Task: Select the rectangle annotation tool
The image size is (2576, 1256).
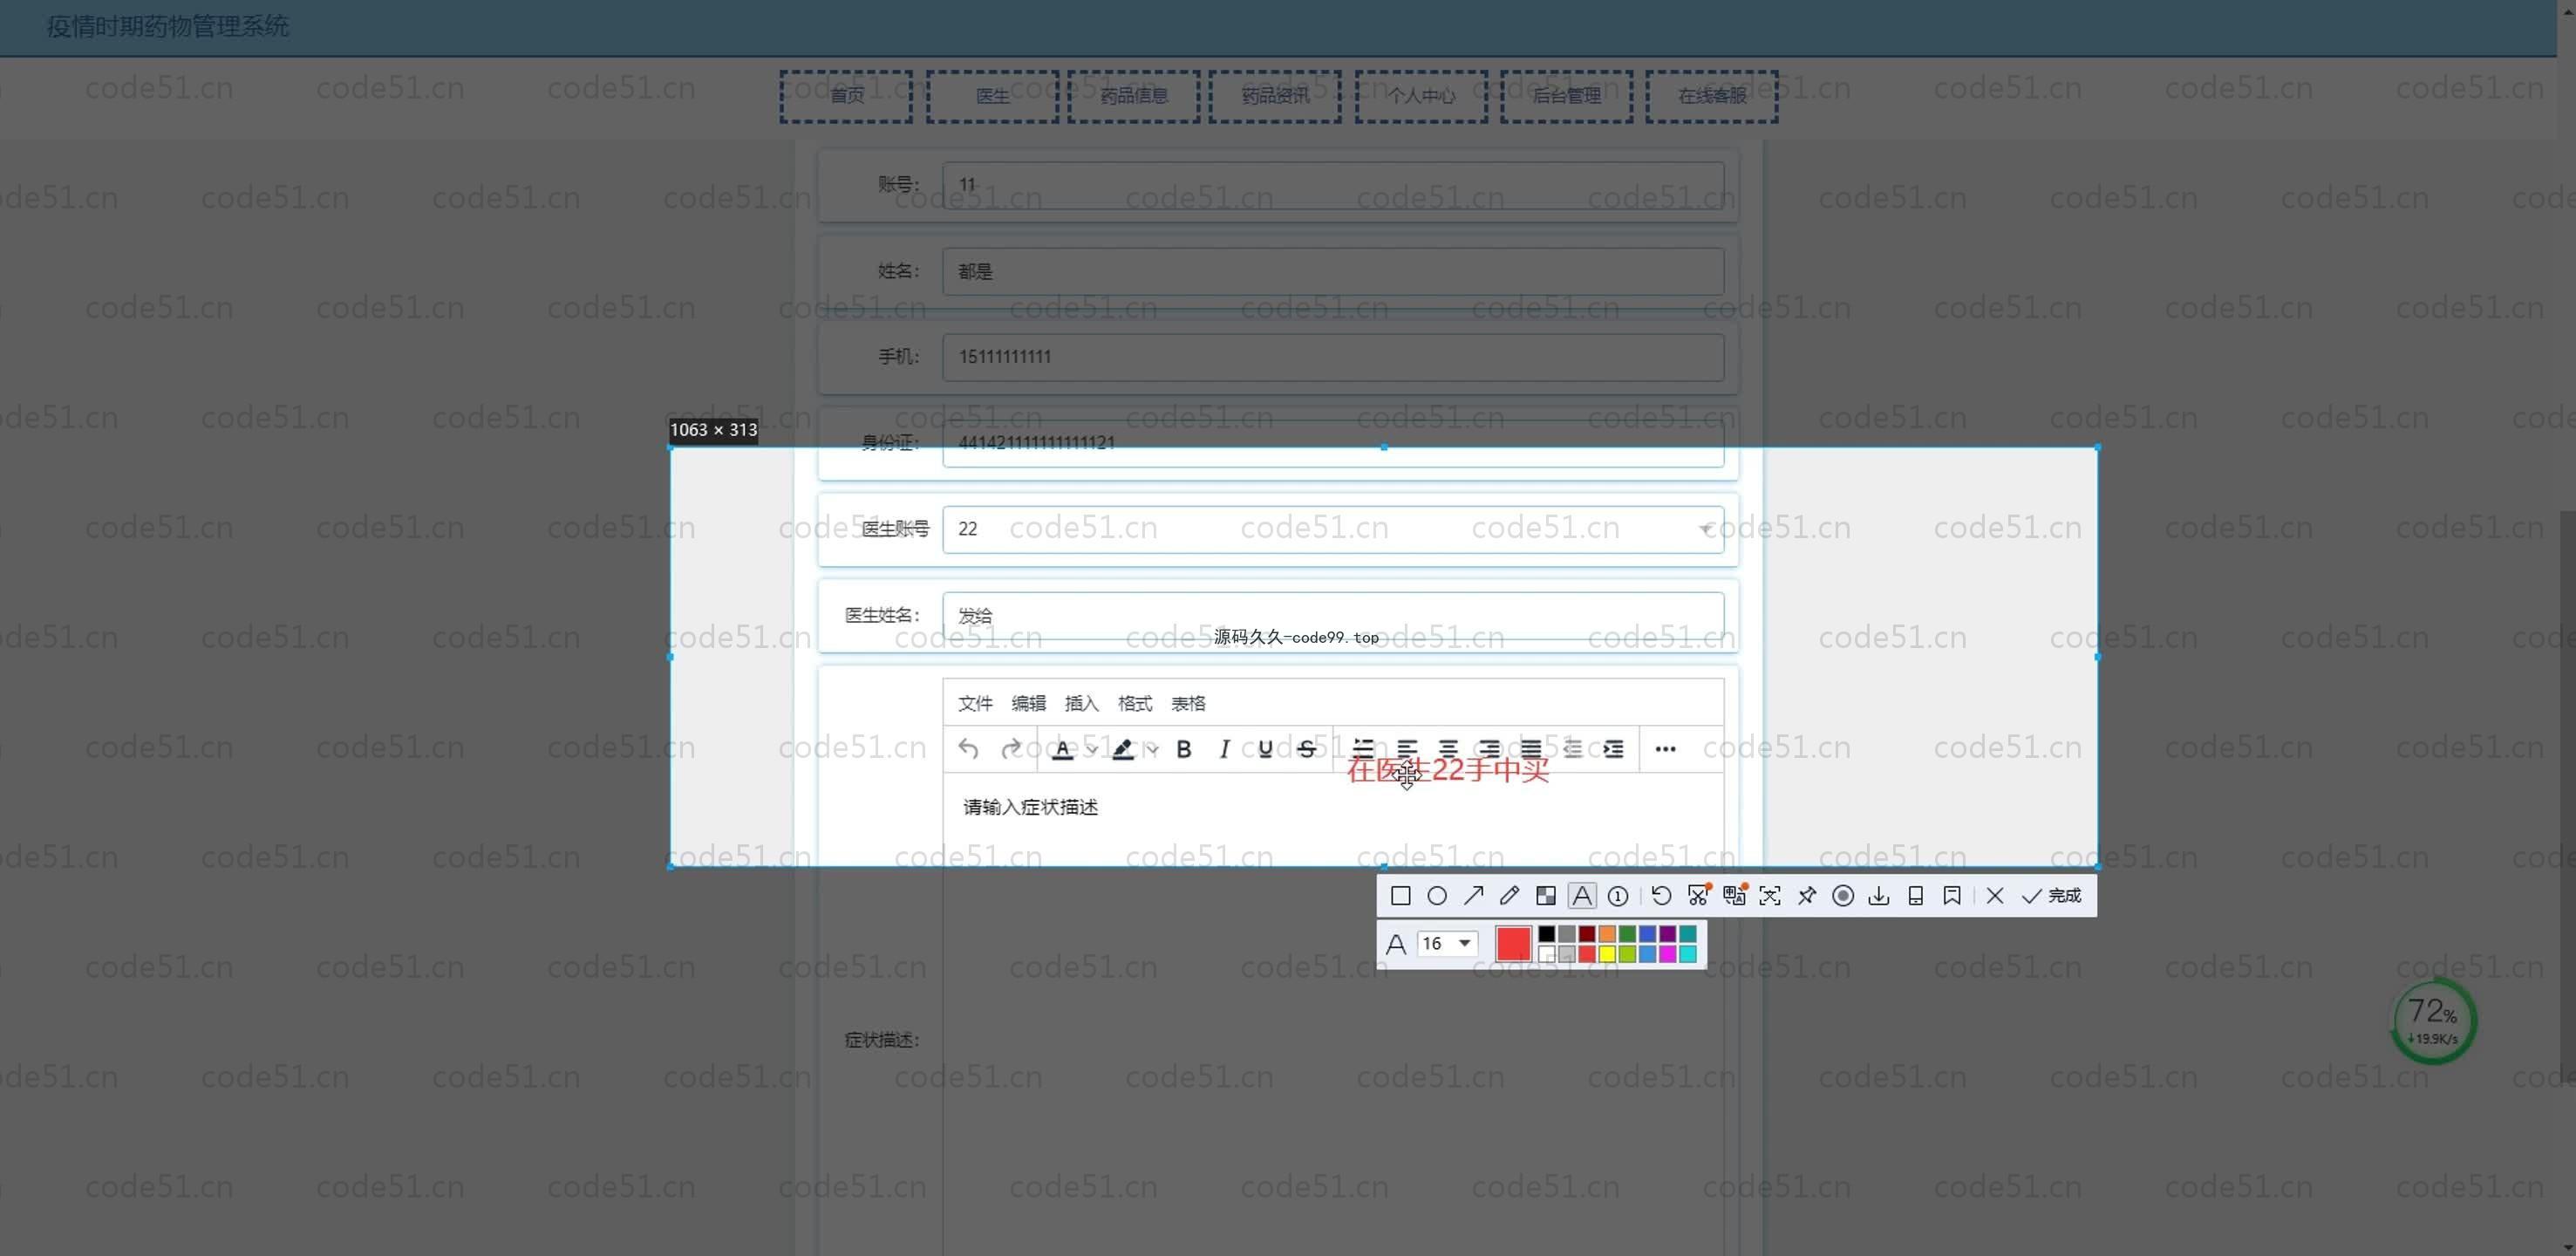Action: (1400, 896)
